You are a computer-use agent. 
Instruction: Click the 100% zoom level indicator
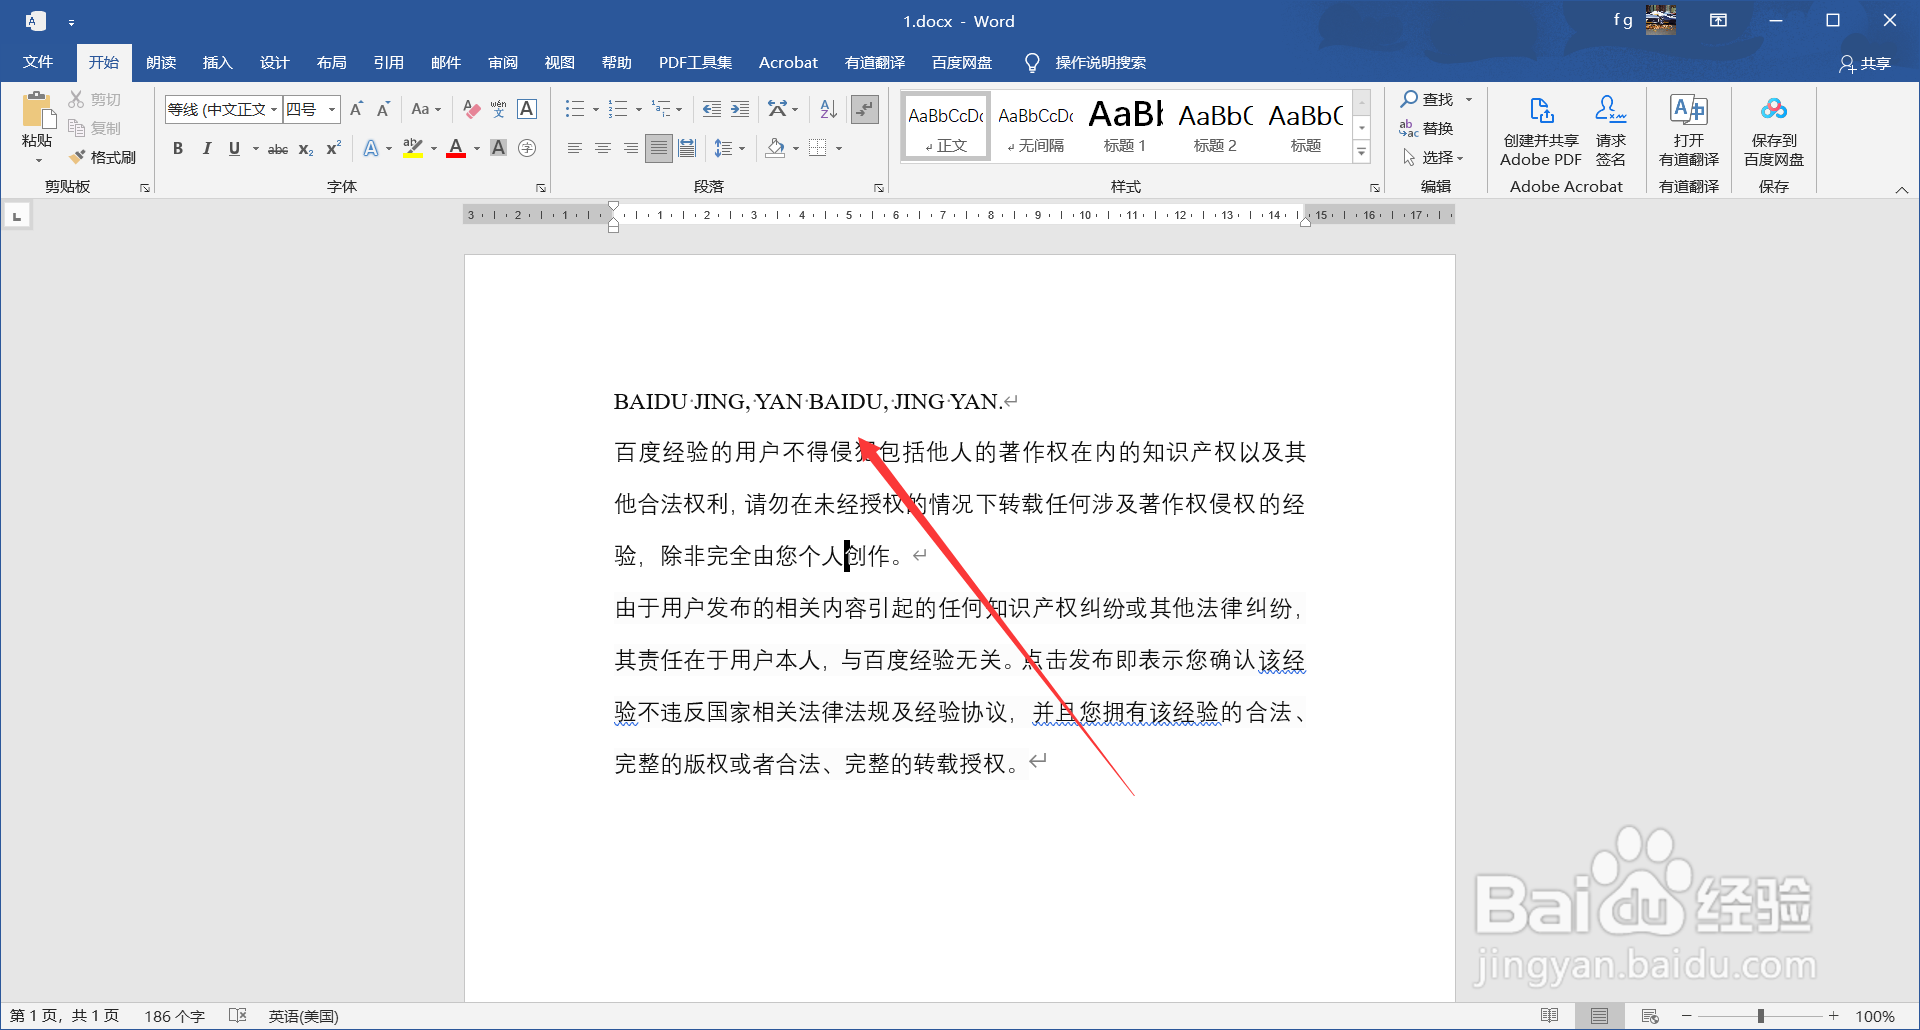tap(1875, 1016)
